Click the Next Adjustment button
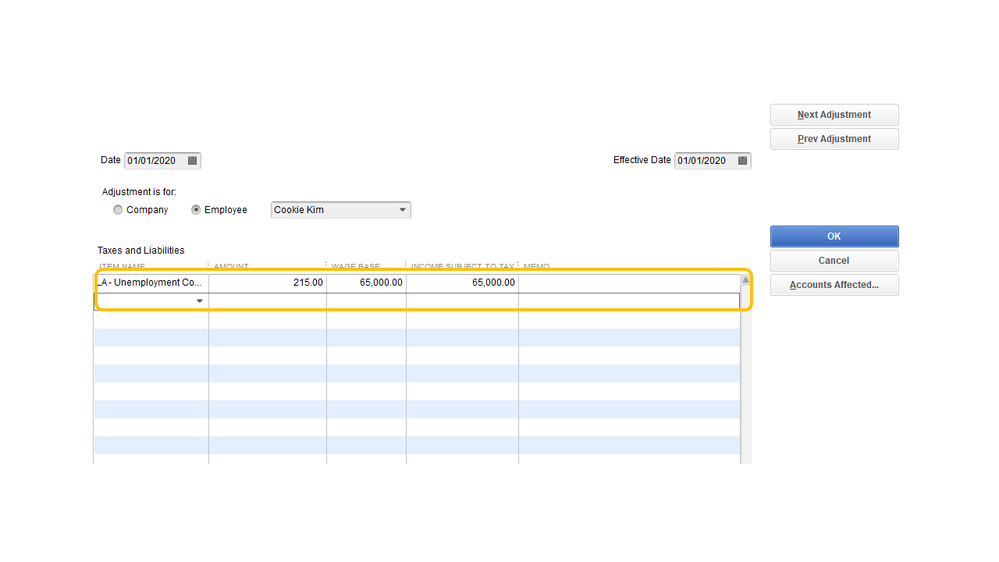This screenshot has width=999, height=562. (834, 115)
